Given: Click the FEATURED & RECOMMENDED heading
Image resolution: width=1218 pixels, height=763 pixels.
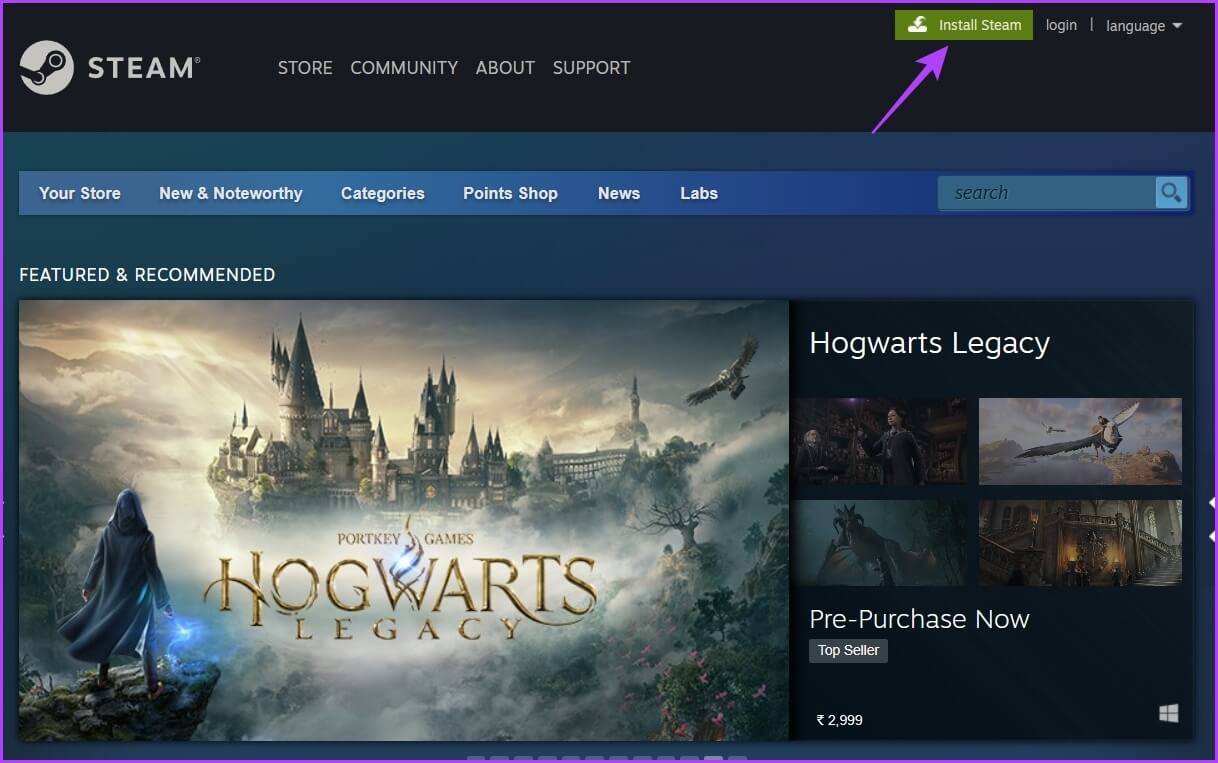Looking at the screenshot, I should click(x=147, y=275).
